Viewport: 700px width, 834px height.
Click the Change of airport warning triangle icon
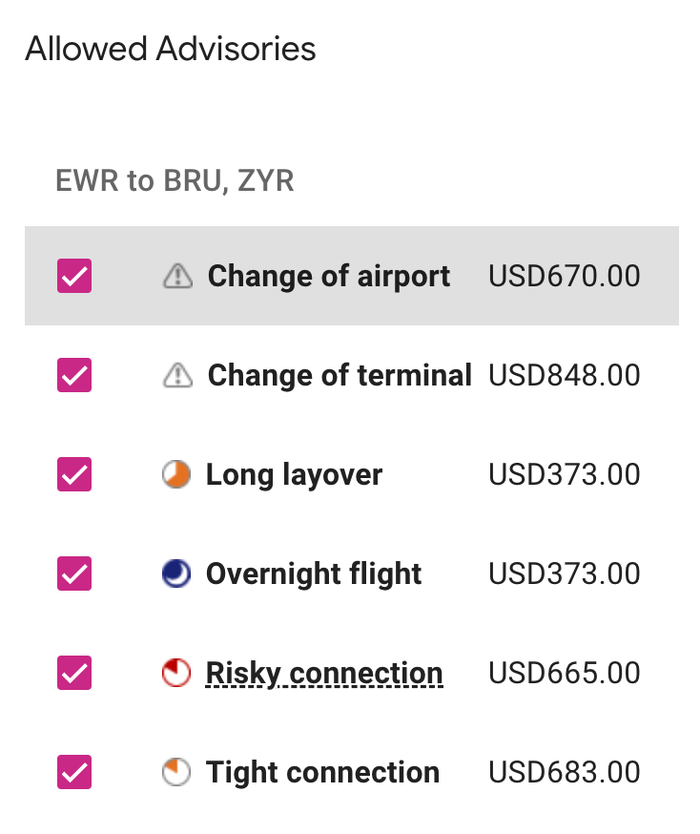pyautogui.click(x=178, y=276)
